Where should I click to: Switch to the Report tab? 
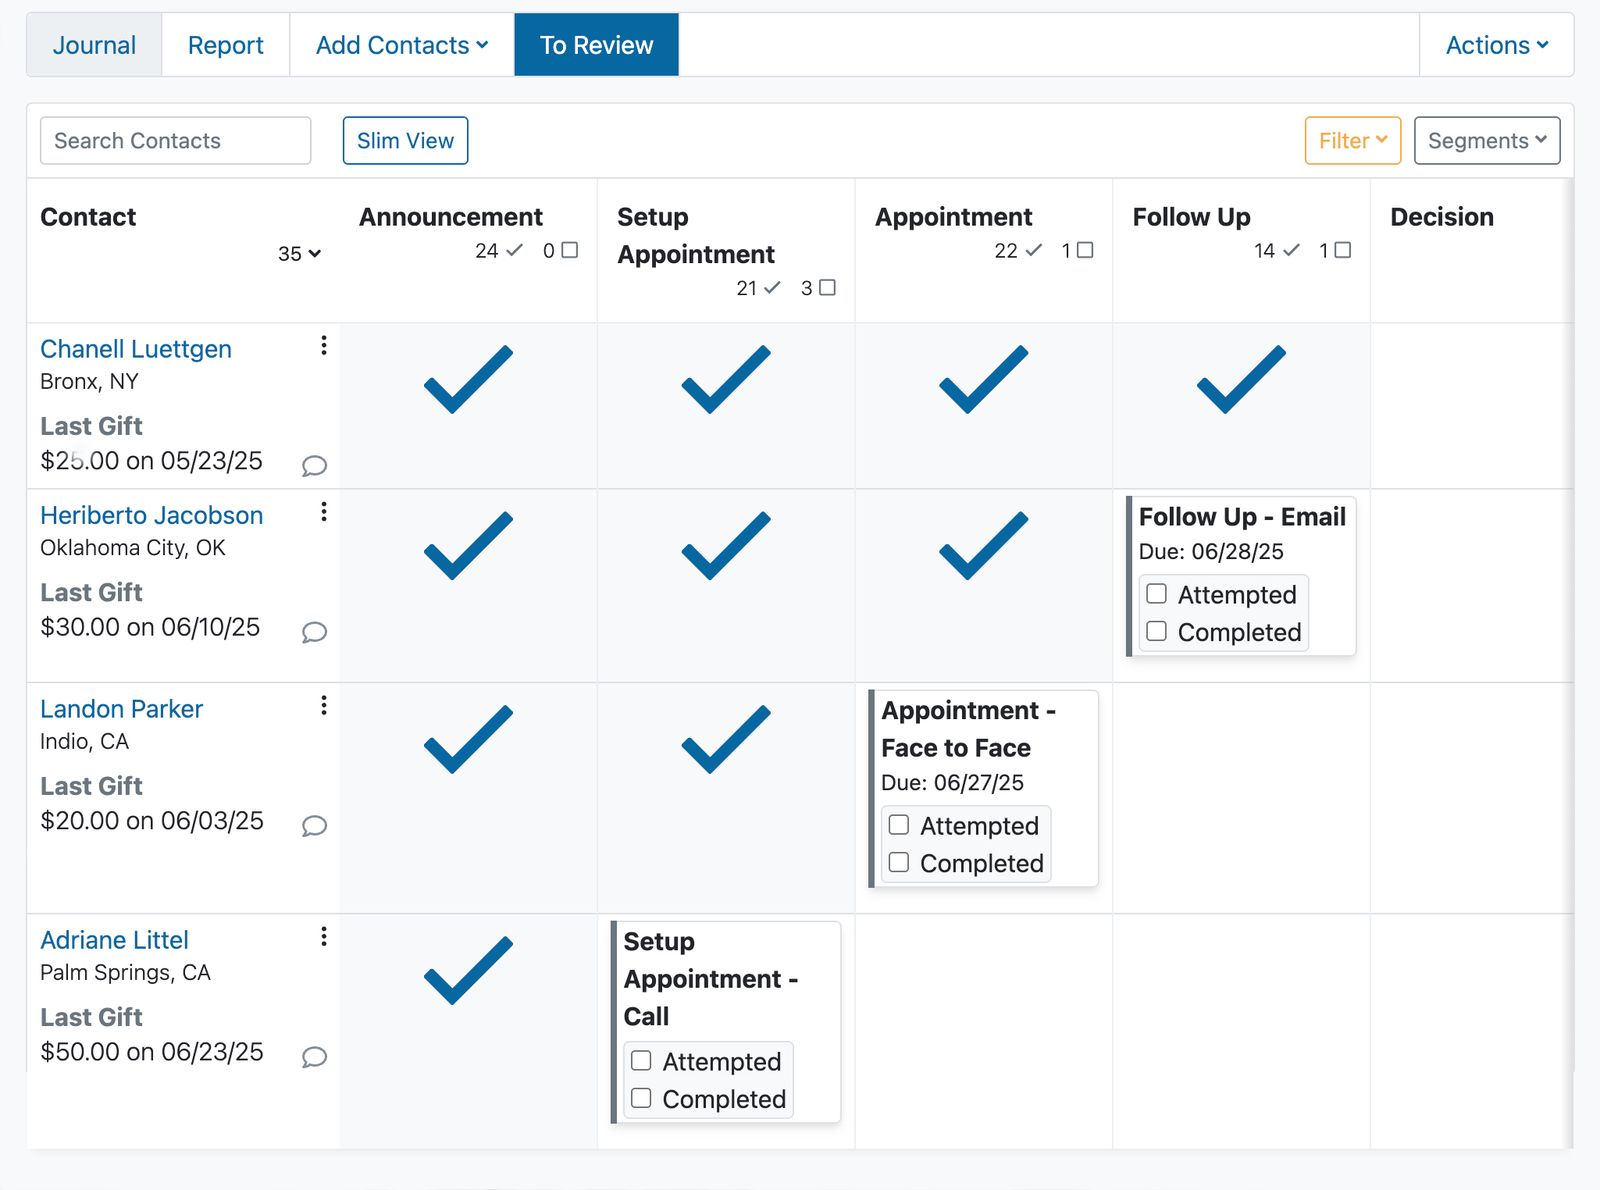(x=224, y=44)
